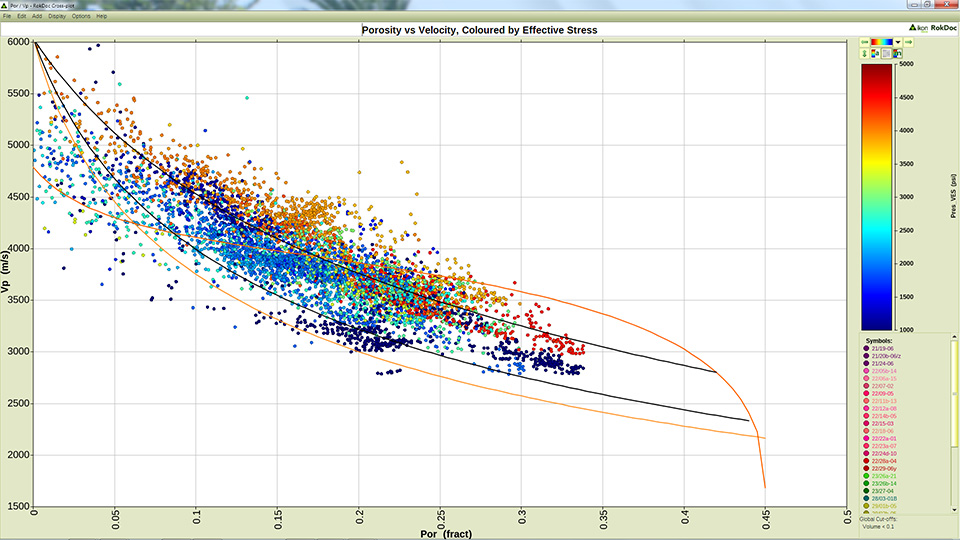The width and height of the screenshot is (960, 540).
Task: Click the Vp (m/s) axis label
Action: [6, 270]
